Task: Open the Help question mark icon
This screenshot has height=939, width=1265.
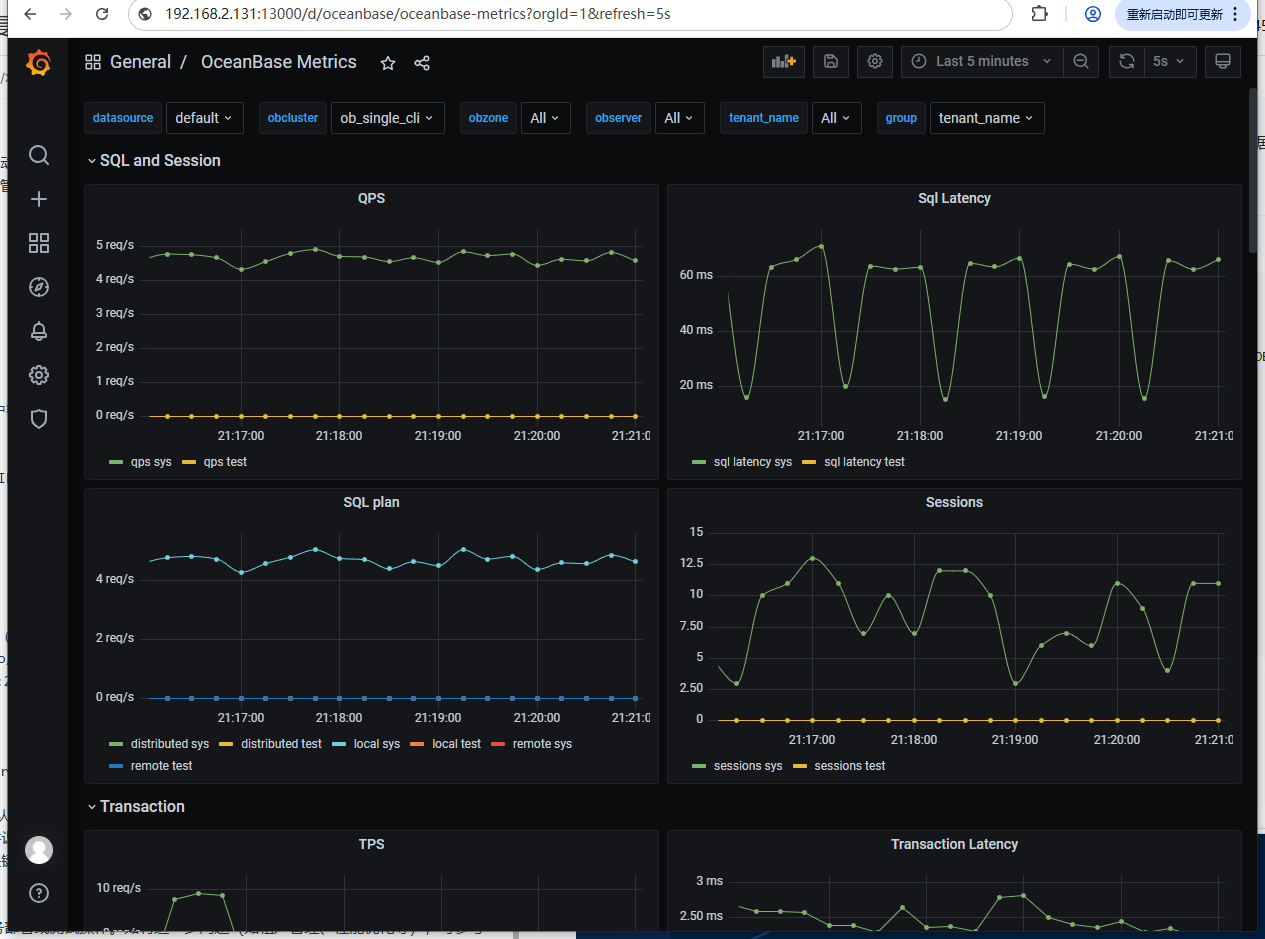Action: pyautogui.click(x=39, y=893)
